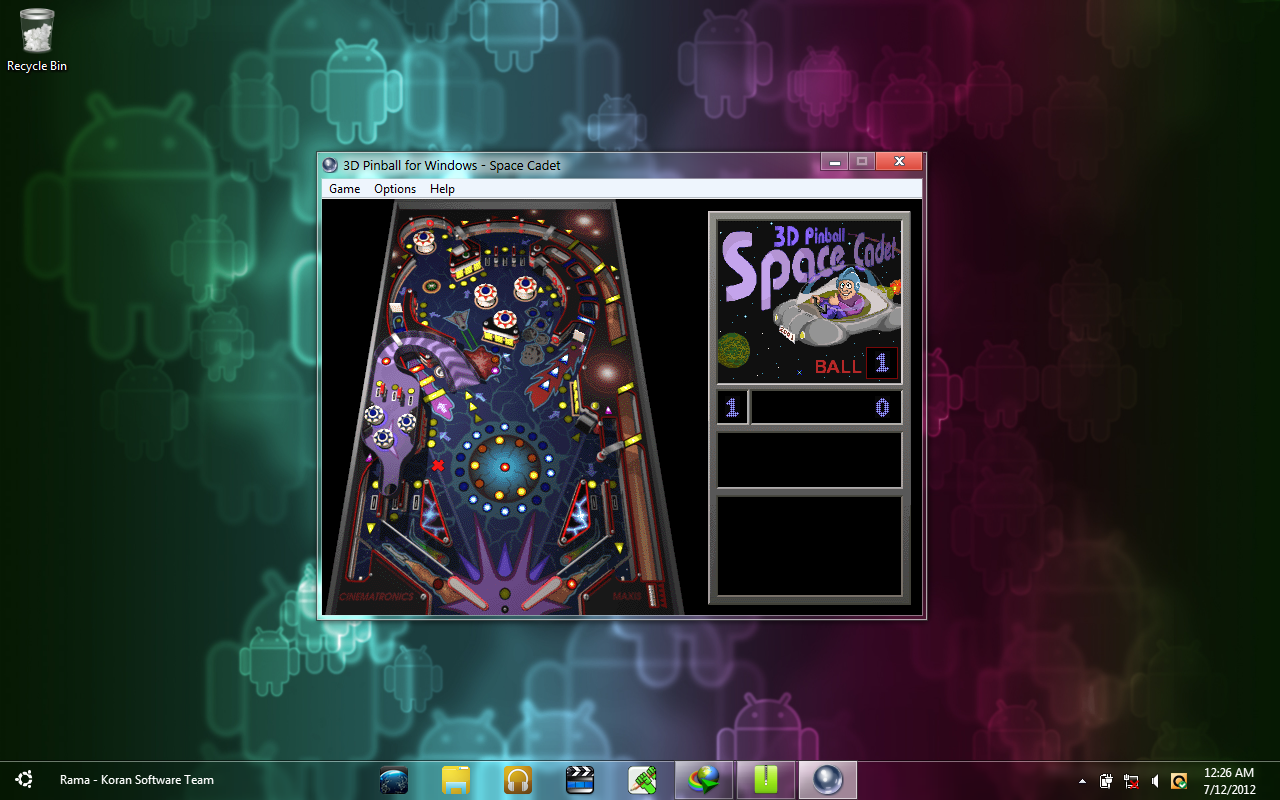
Task: Click the pinball window title bar icon
Action: 330,165
